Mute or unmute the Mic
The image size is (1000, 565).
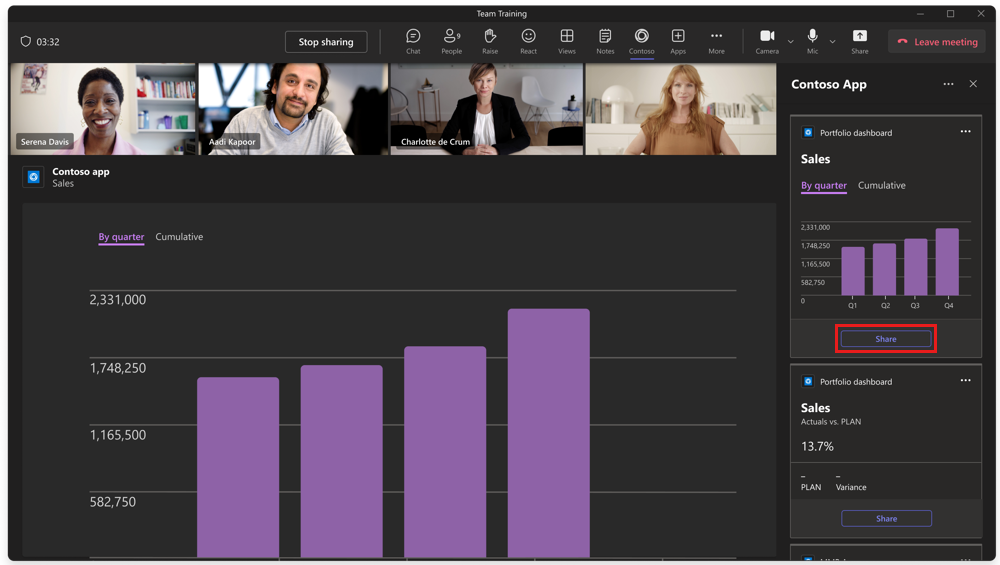(812, 41)
